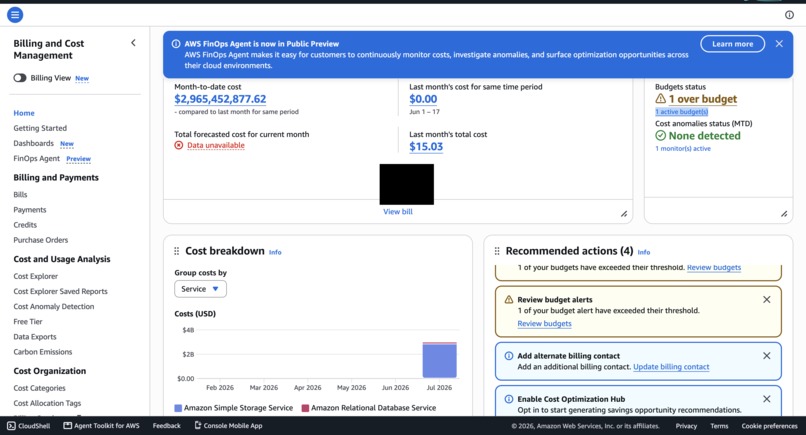The image size is (806, 435).
Task: Open the Privacy footer link
Action: tap(686, 426)
